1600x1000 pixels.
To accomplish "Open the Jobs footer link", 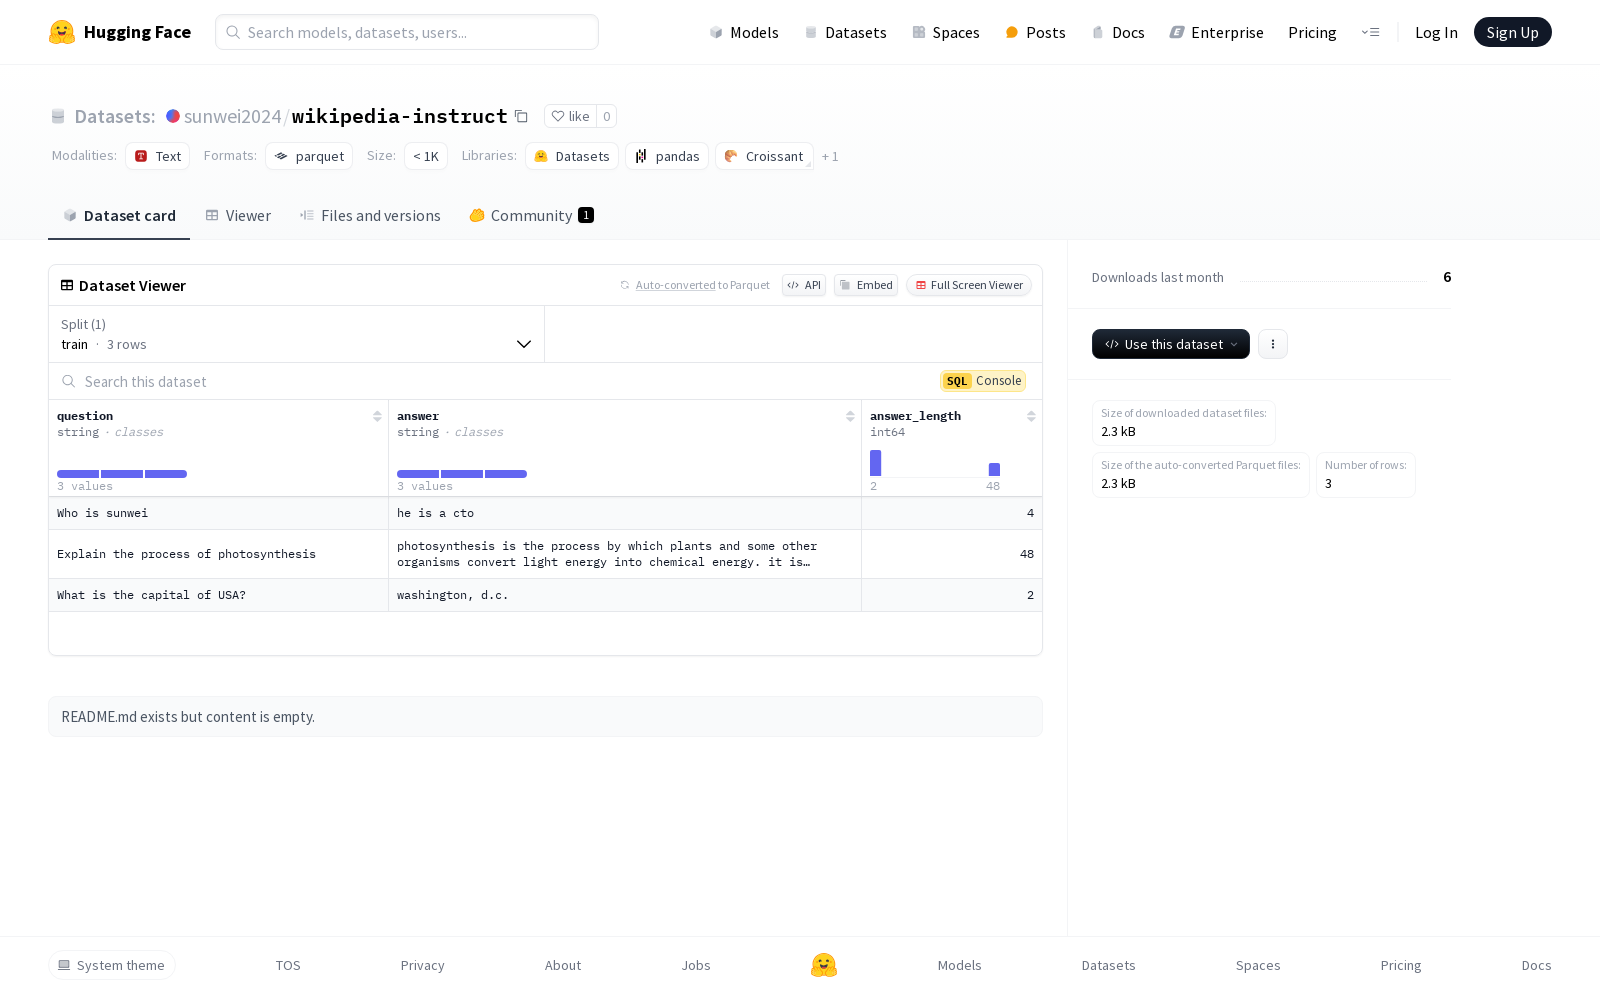I will click(696, 965).
